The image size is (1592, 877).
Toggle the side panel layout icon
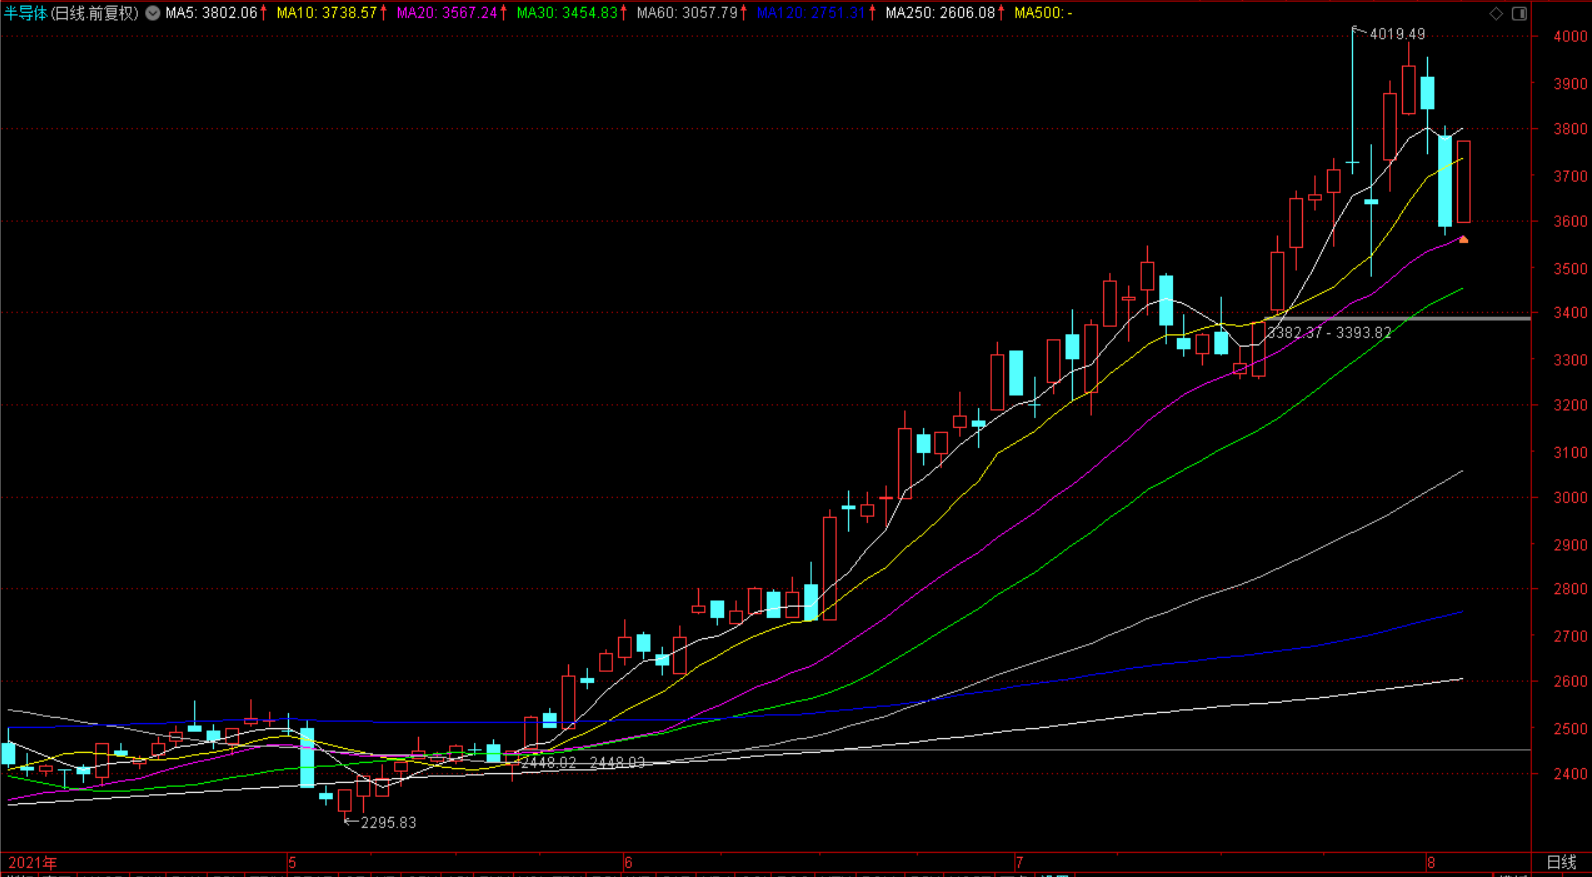click(x=1519, y=13)
